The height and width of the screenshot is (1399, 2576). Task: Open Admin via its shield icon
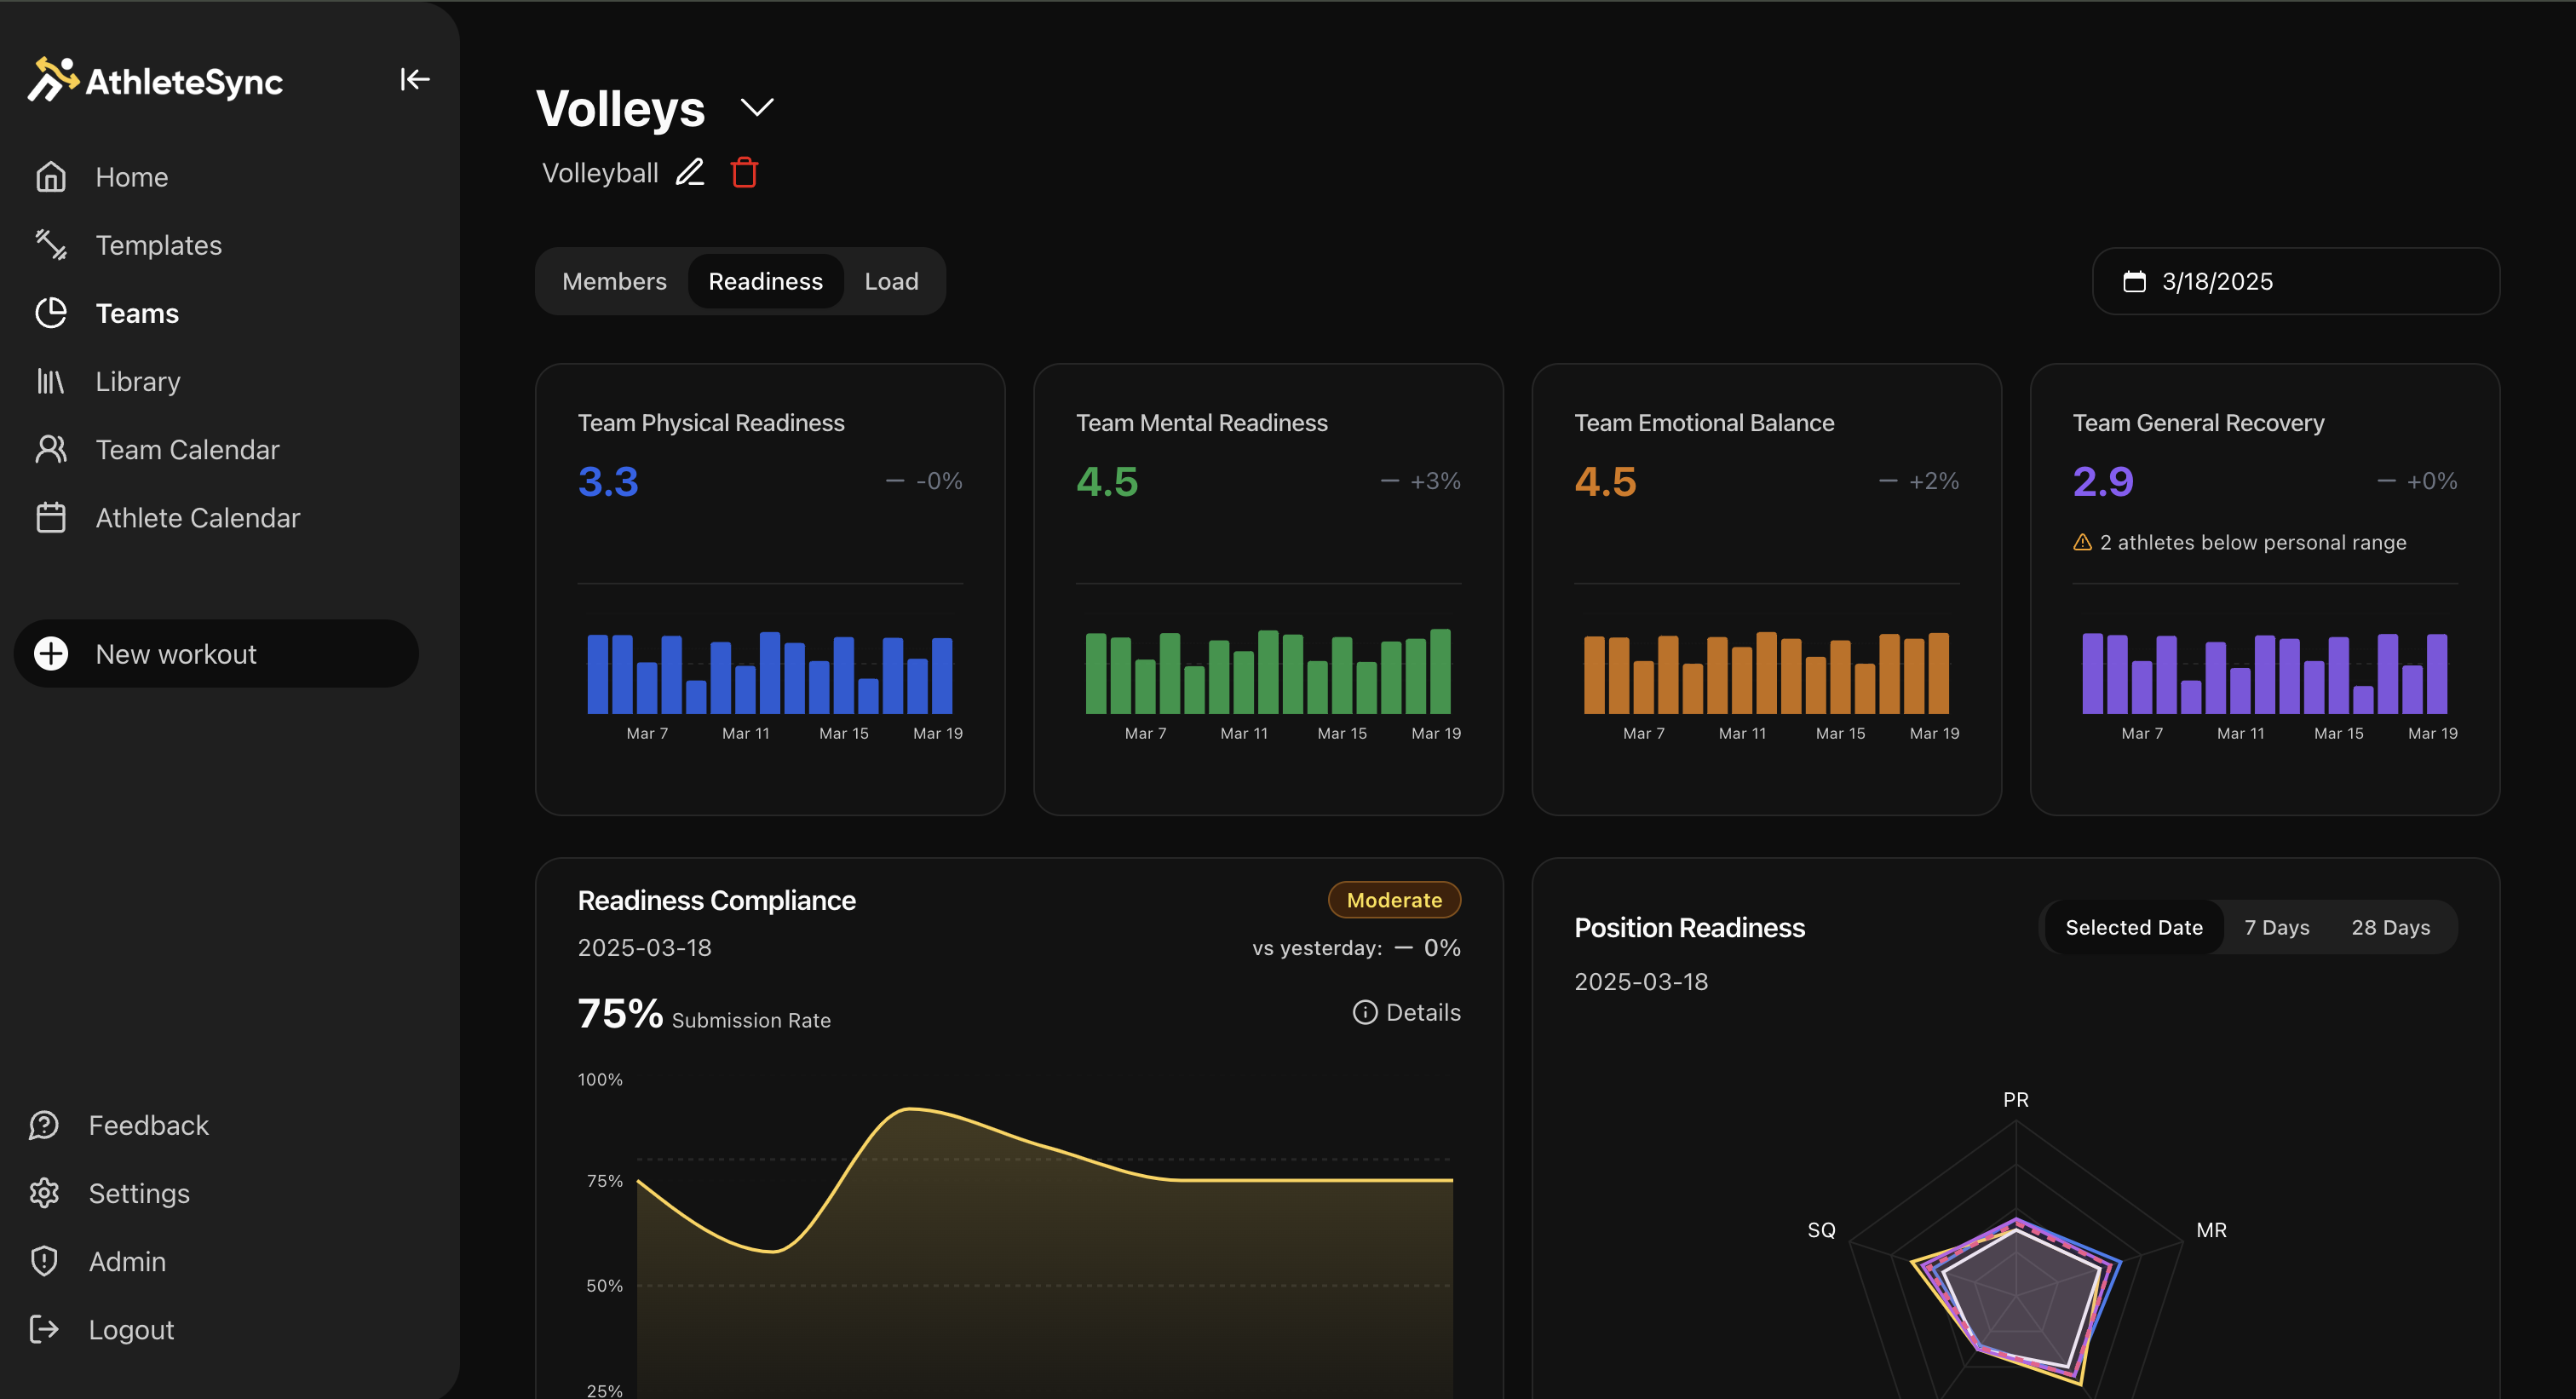tap(45, 1261)
